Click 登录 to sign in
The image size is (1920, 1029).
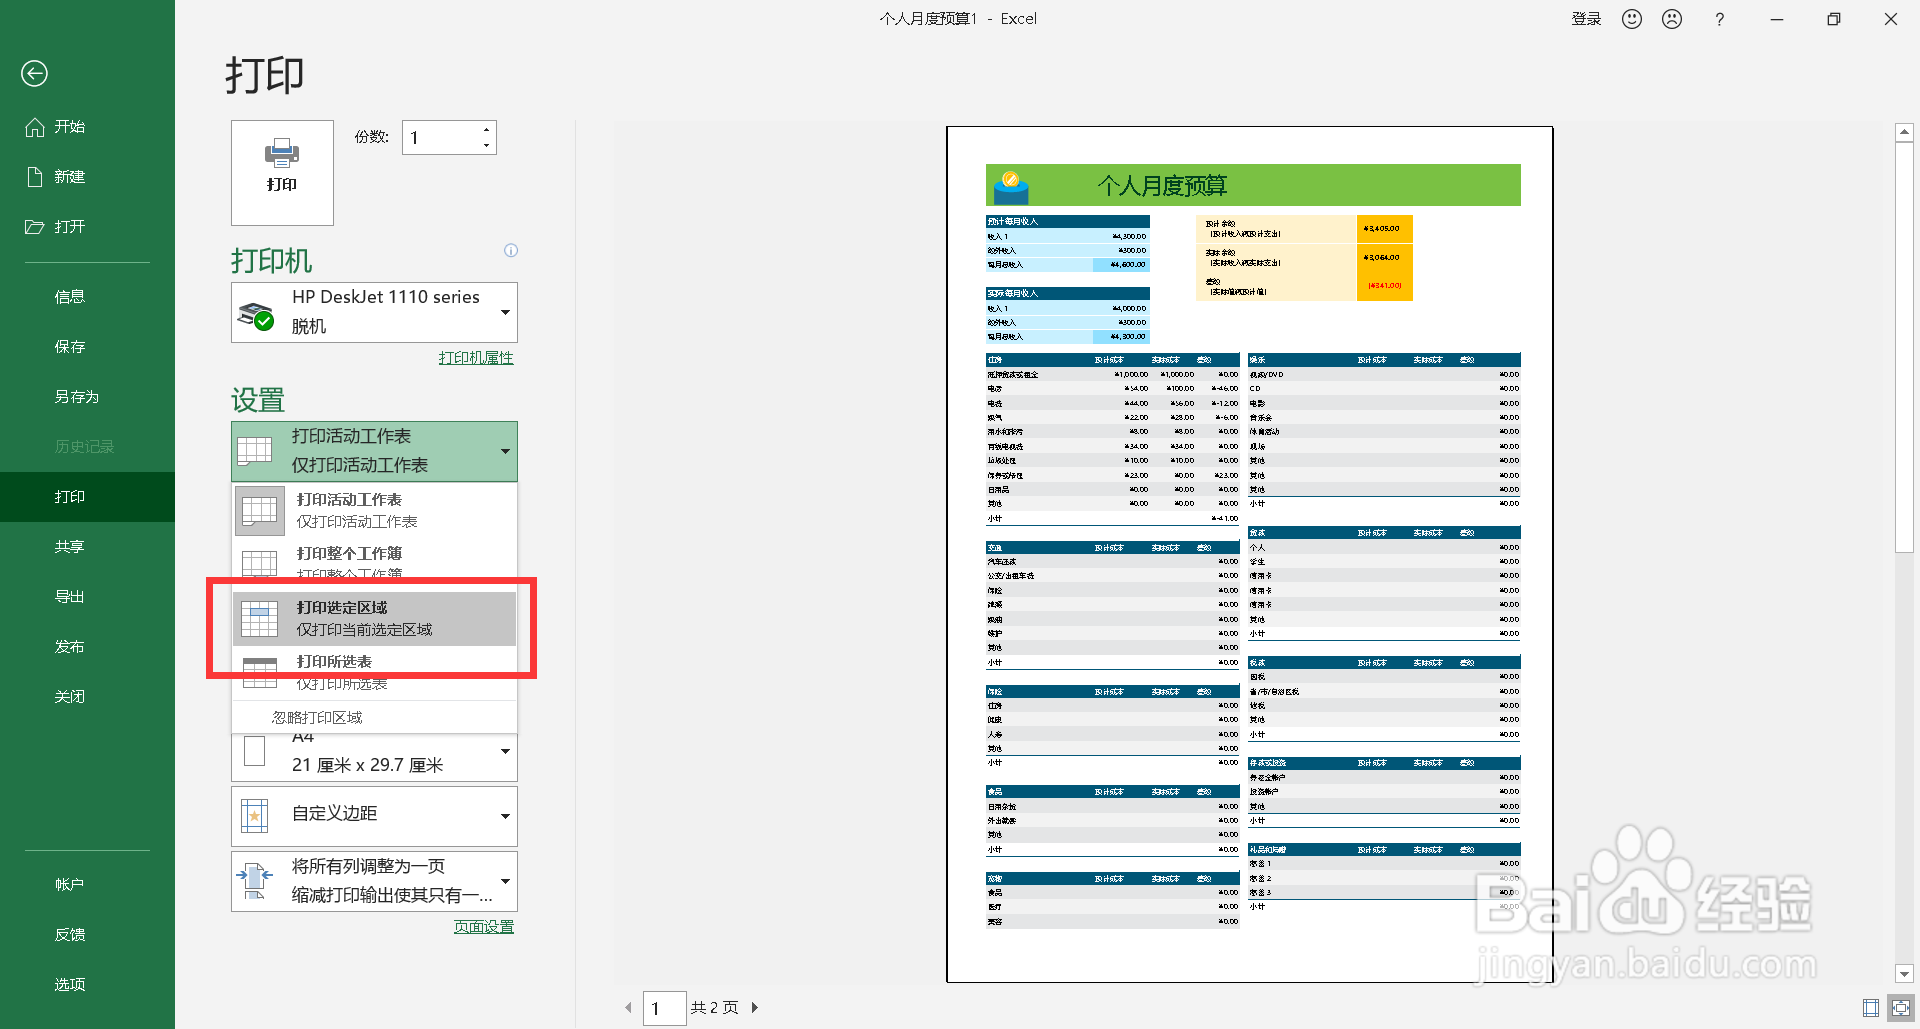[x=1586, y=19]
